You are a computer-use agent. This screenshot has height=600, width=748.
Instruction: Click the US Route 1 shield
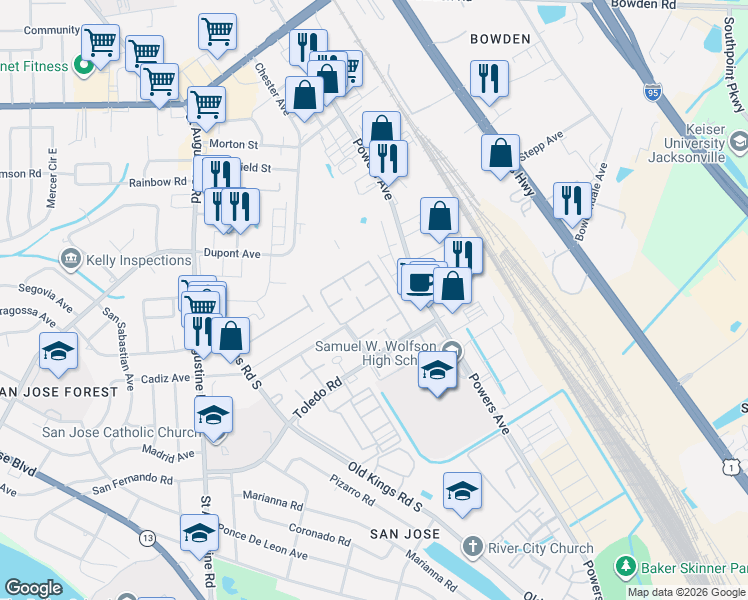tap(730, 468)
